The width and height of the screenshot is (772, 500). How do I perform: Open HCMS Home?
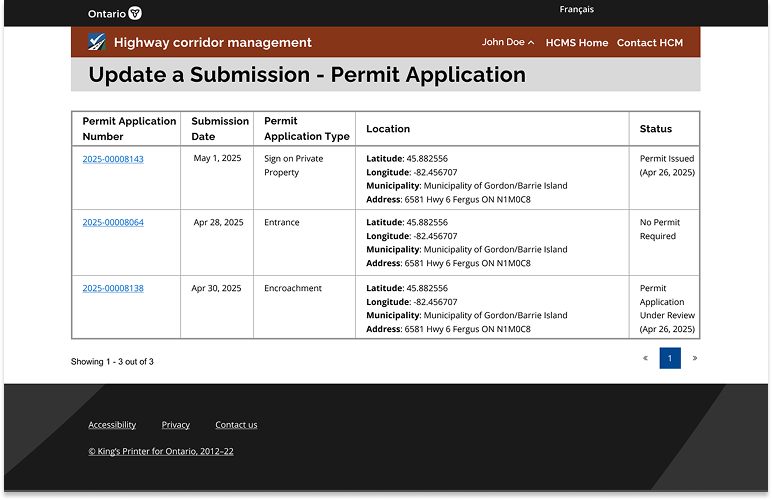[x=577, y=43]
